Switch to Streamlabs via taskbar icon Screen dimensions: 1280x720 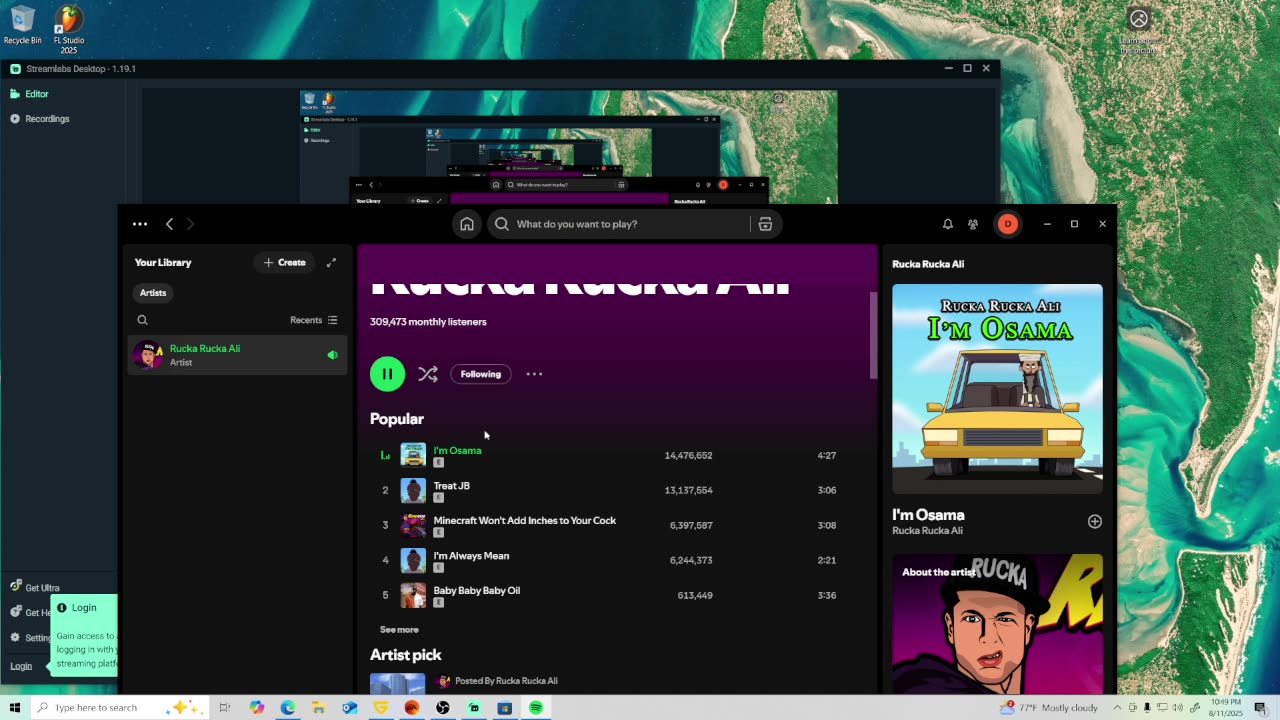pyautogui.click(x=474, y=708)
